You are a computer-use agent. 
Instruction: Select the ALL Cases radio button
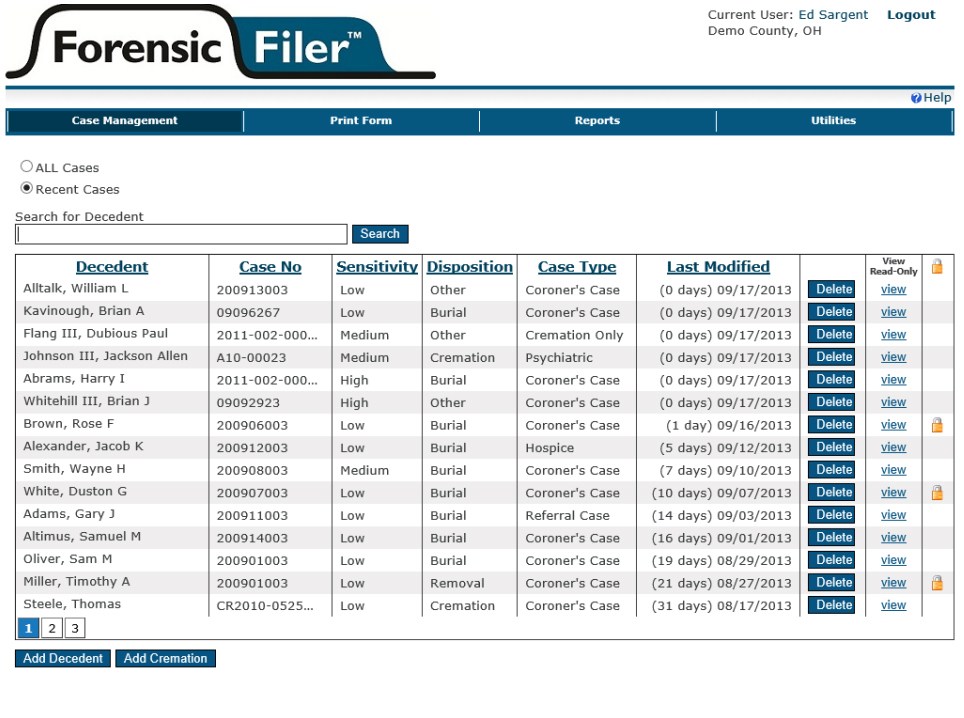tap(26, 166)
